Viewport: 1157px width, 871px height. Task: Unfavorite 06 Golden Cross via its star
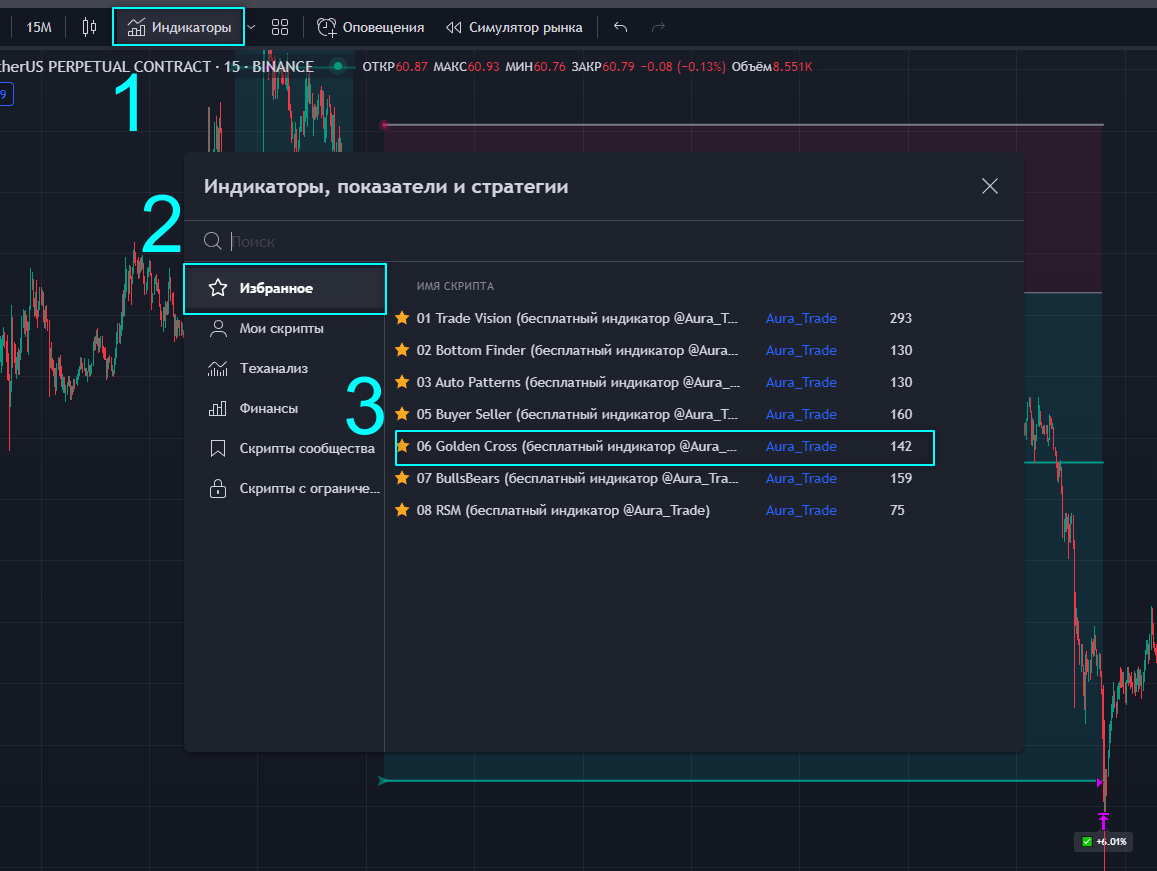[402, 446]
